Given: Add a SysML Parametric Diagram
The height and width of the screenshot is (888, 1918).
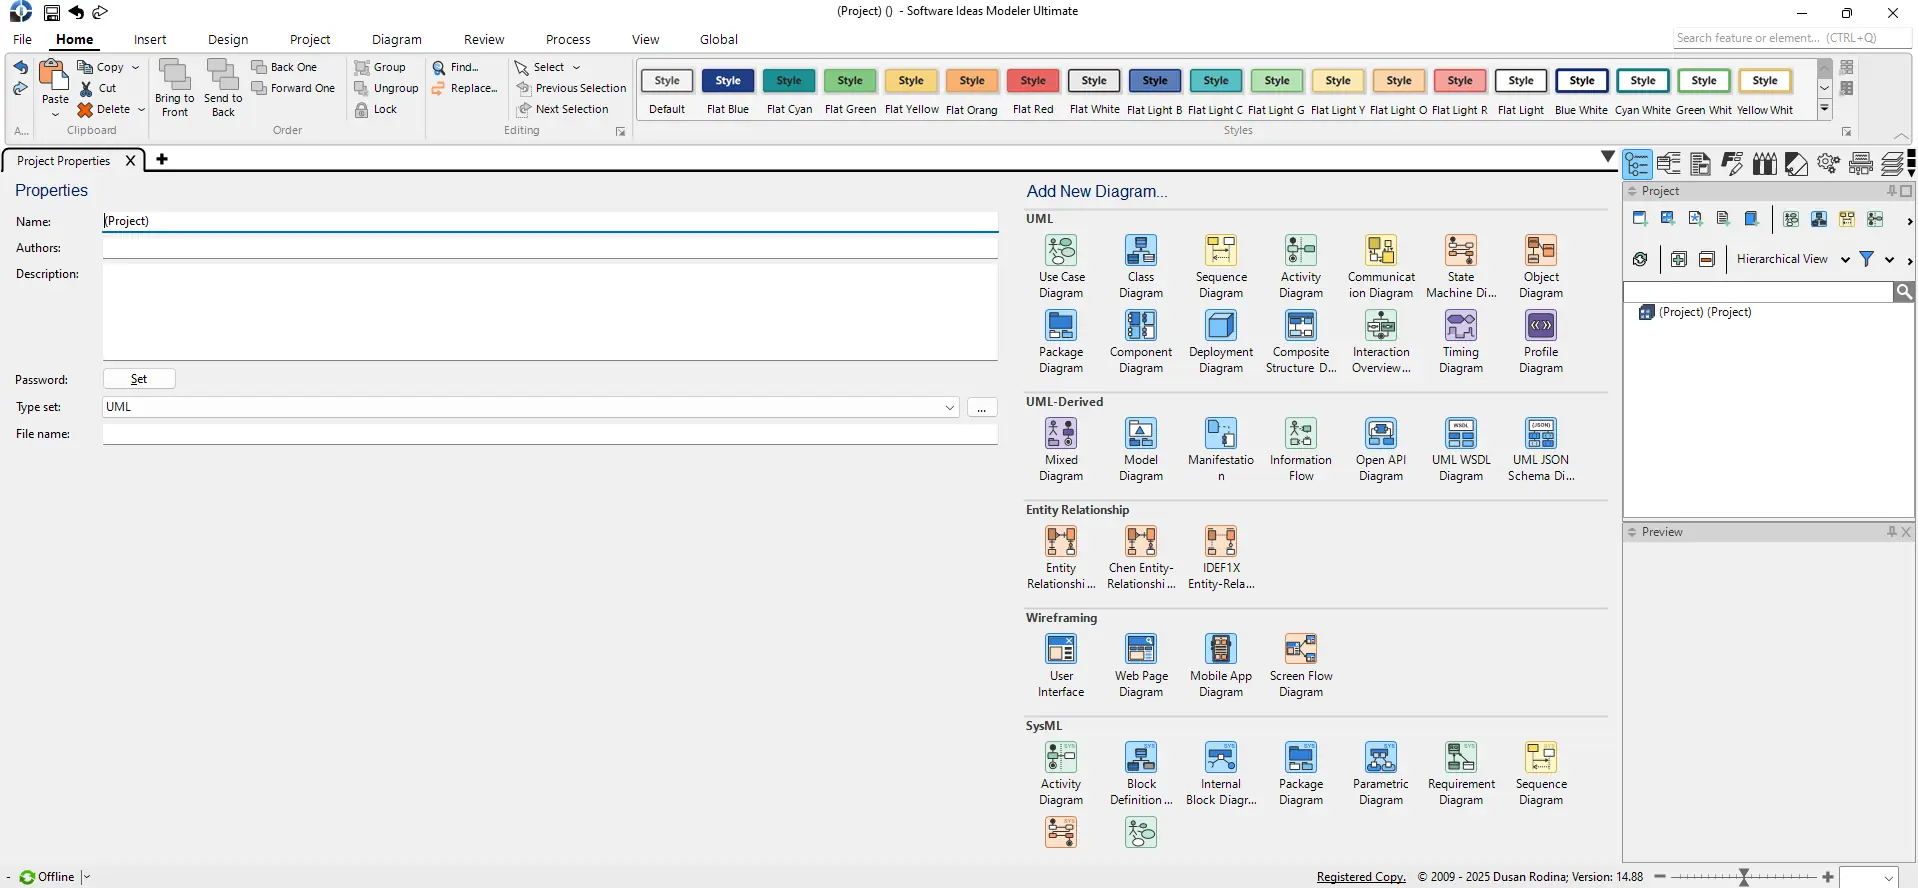Looking at the screenshot, I should pyautogui.click(x=1381, y=773).
